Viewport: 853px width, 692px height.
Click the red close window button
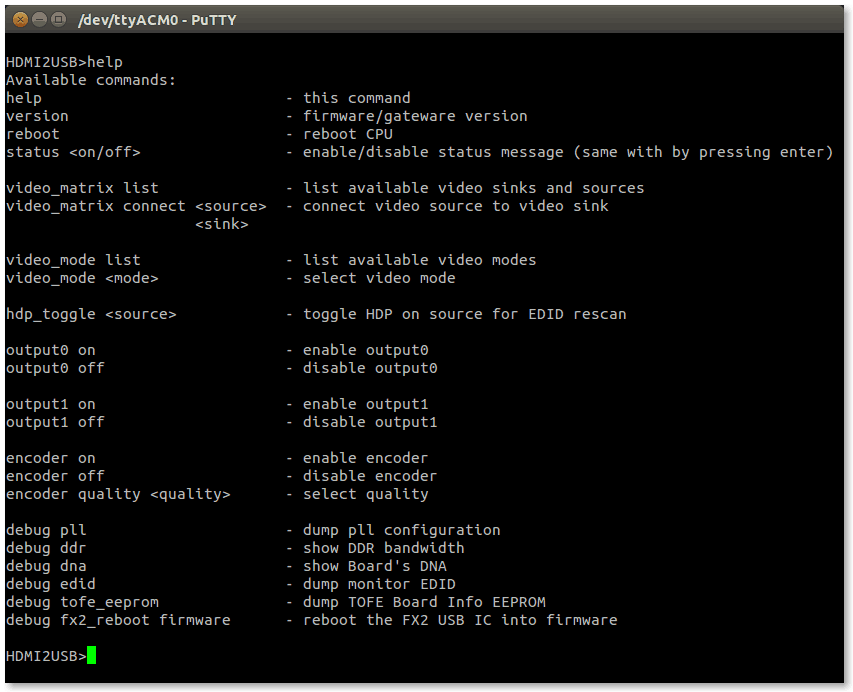pyautogui.click(x=20, y=19)
